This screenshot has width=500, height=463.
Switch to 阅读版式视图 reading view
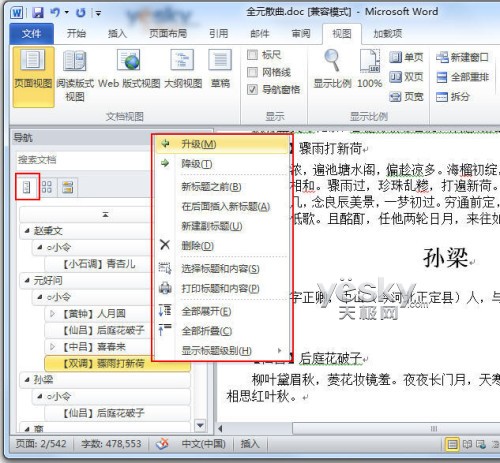click(x=75, y=77)
